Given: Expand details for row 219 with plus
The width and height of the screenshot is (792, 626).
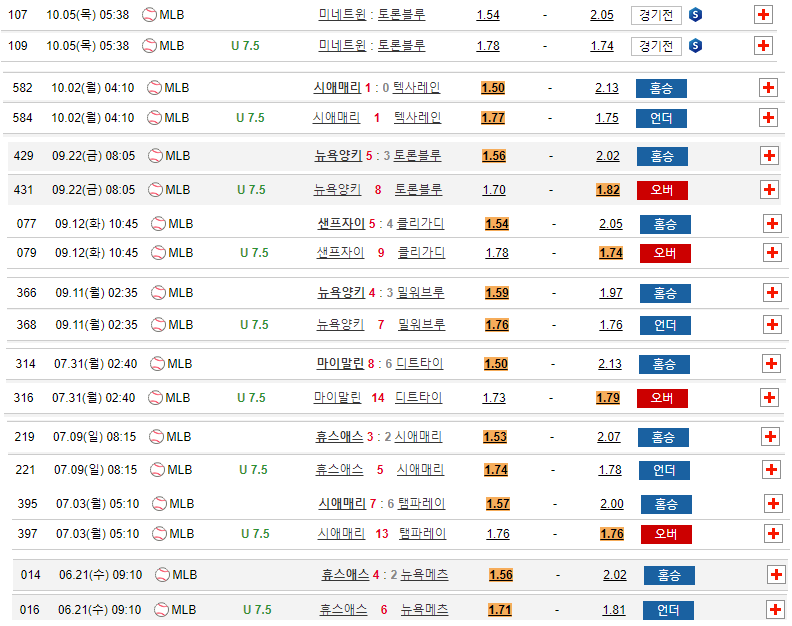Looking at the screenshot, I should (x=771, y=437).
